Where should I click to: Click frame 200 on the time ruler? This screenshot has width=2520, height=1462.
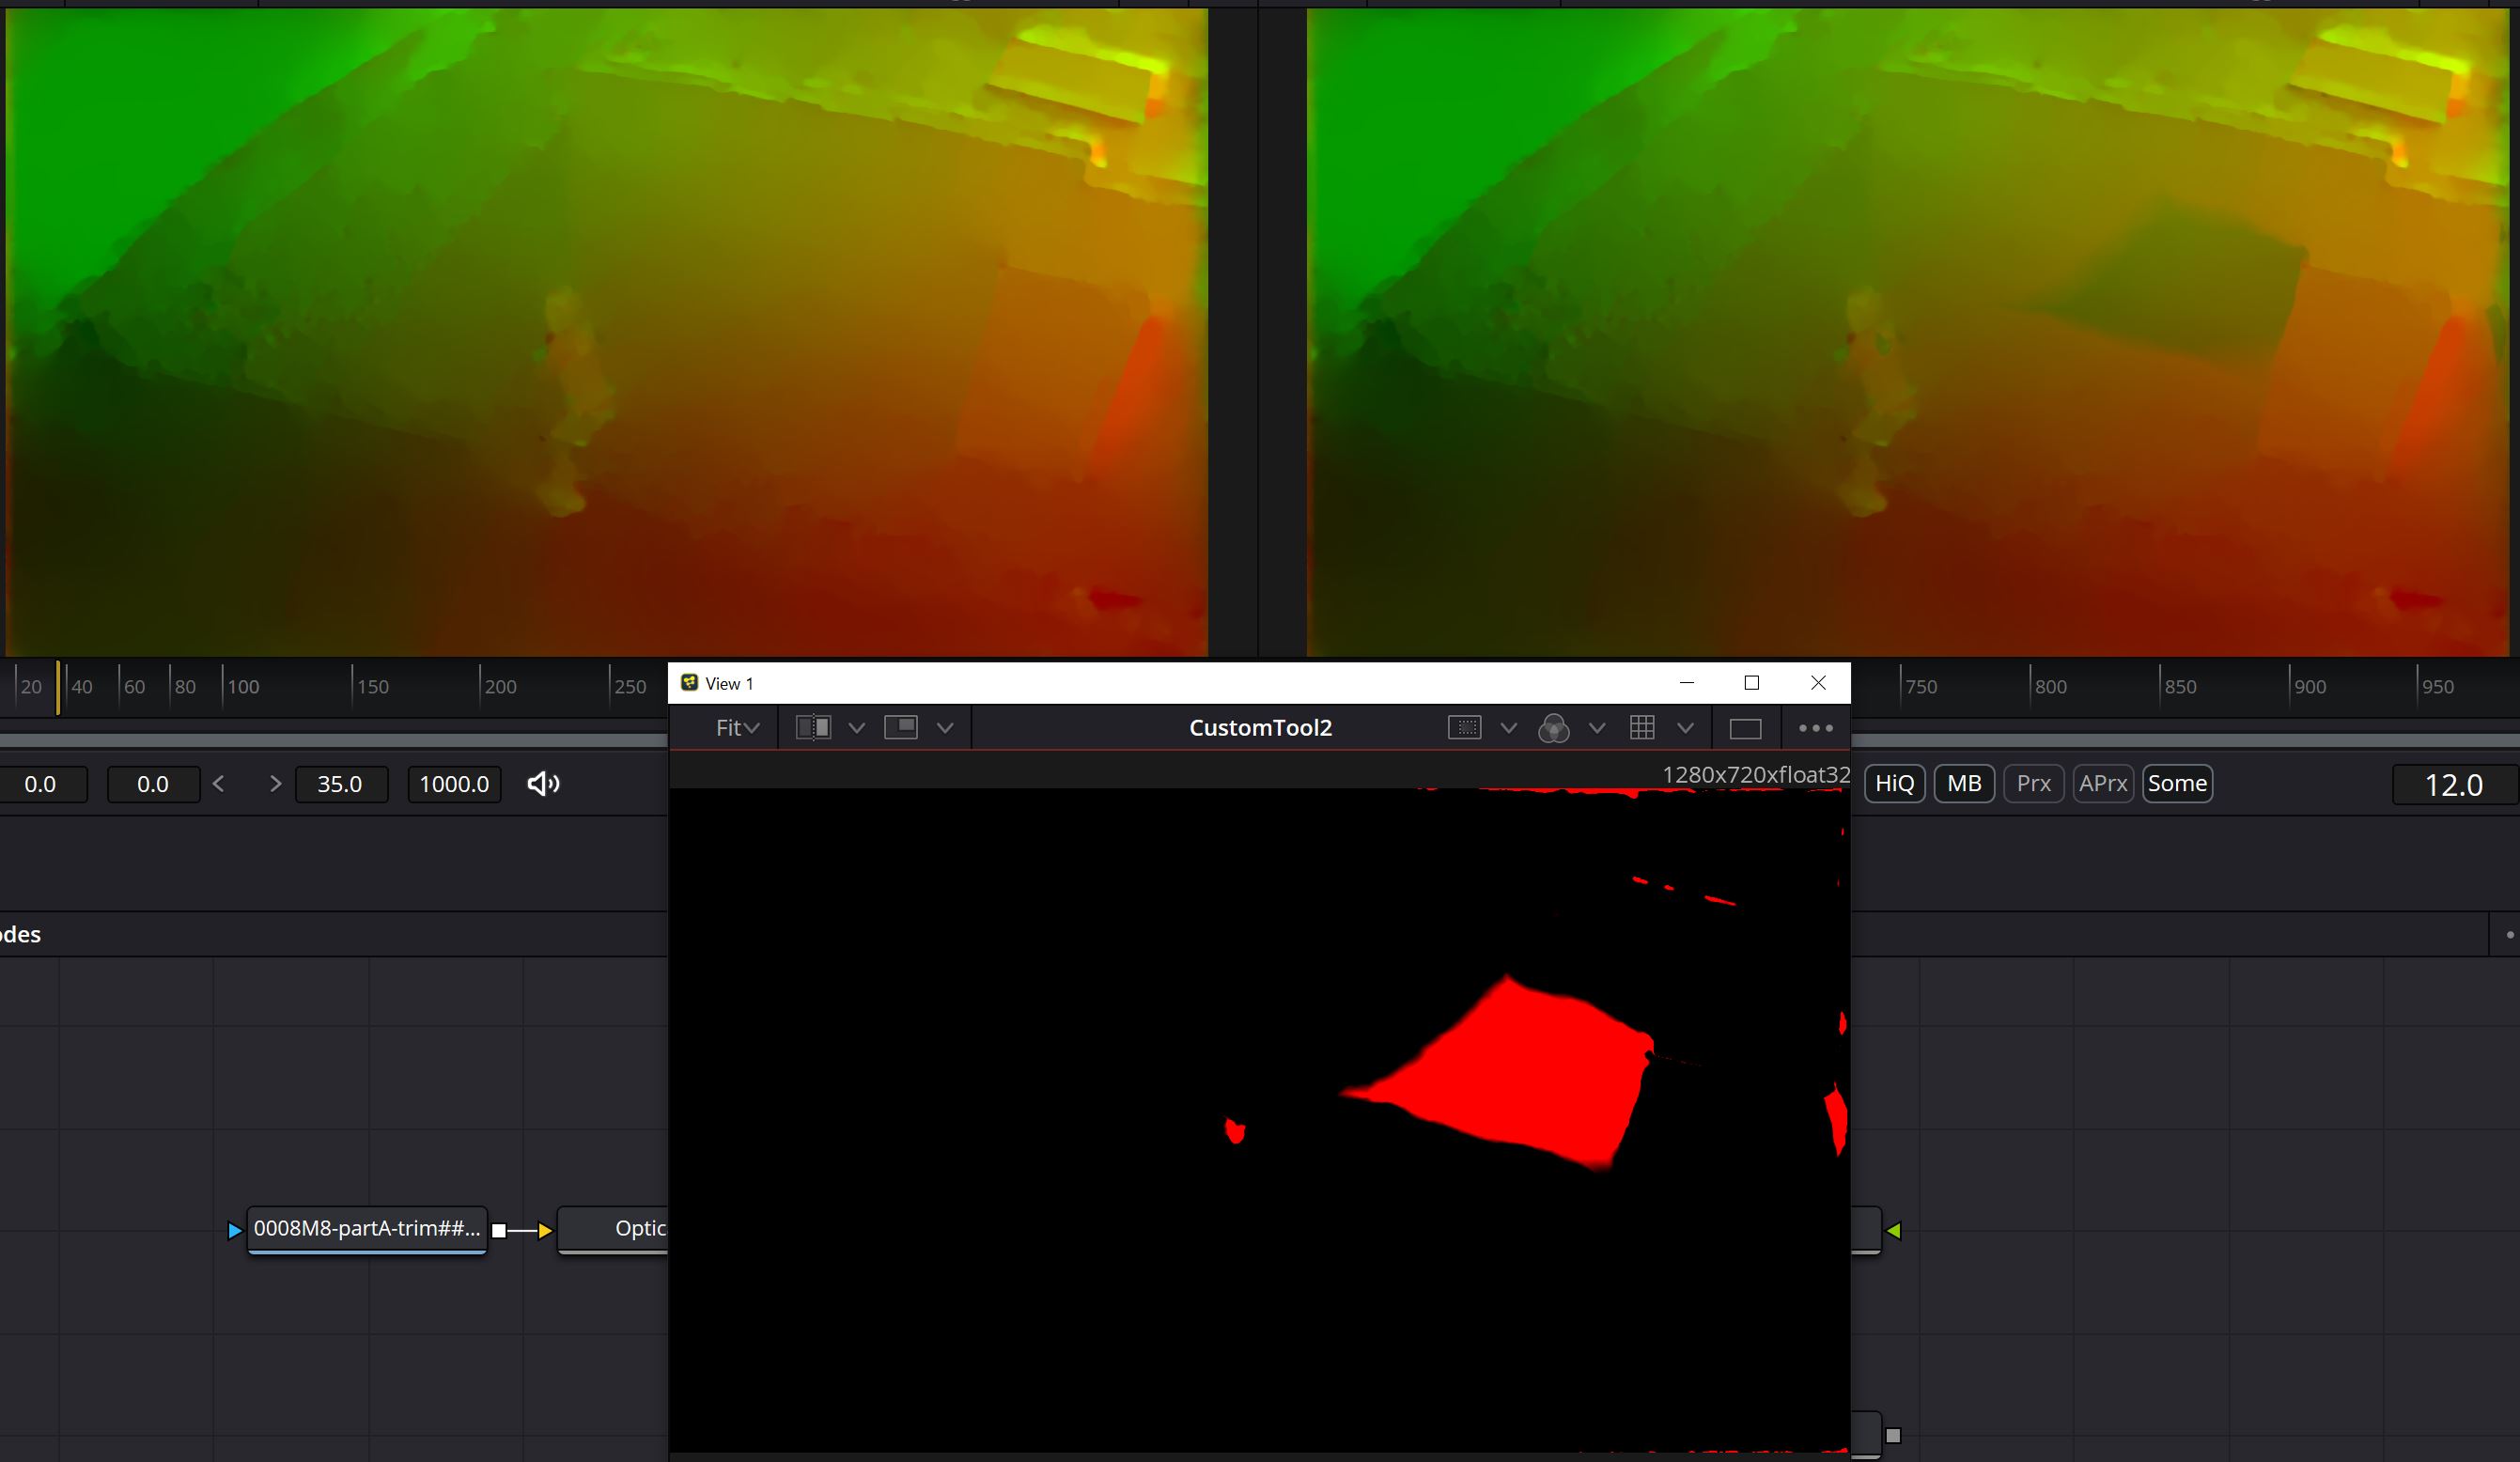(x=500, y=687)
